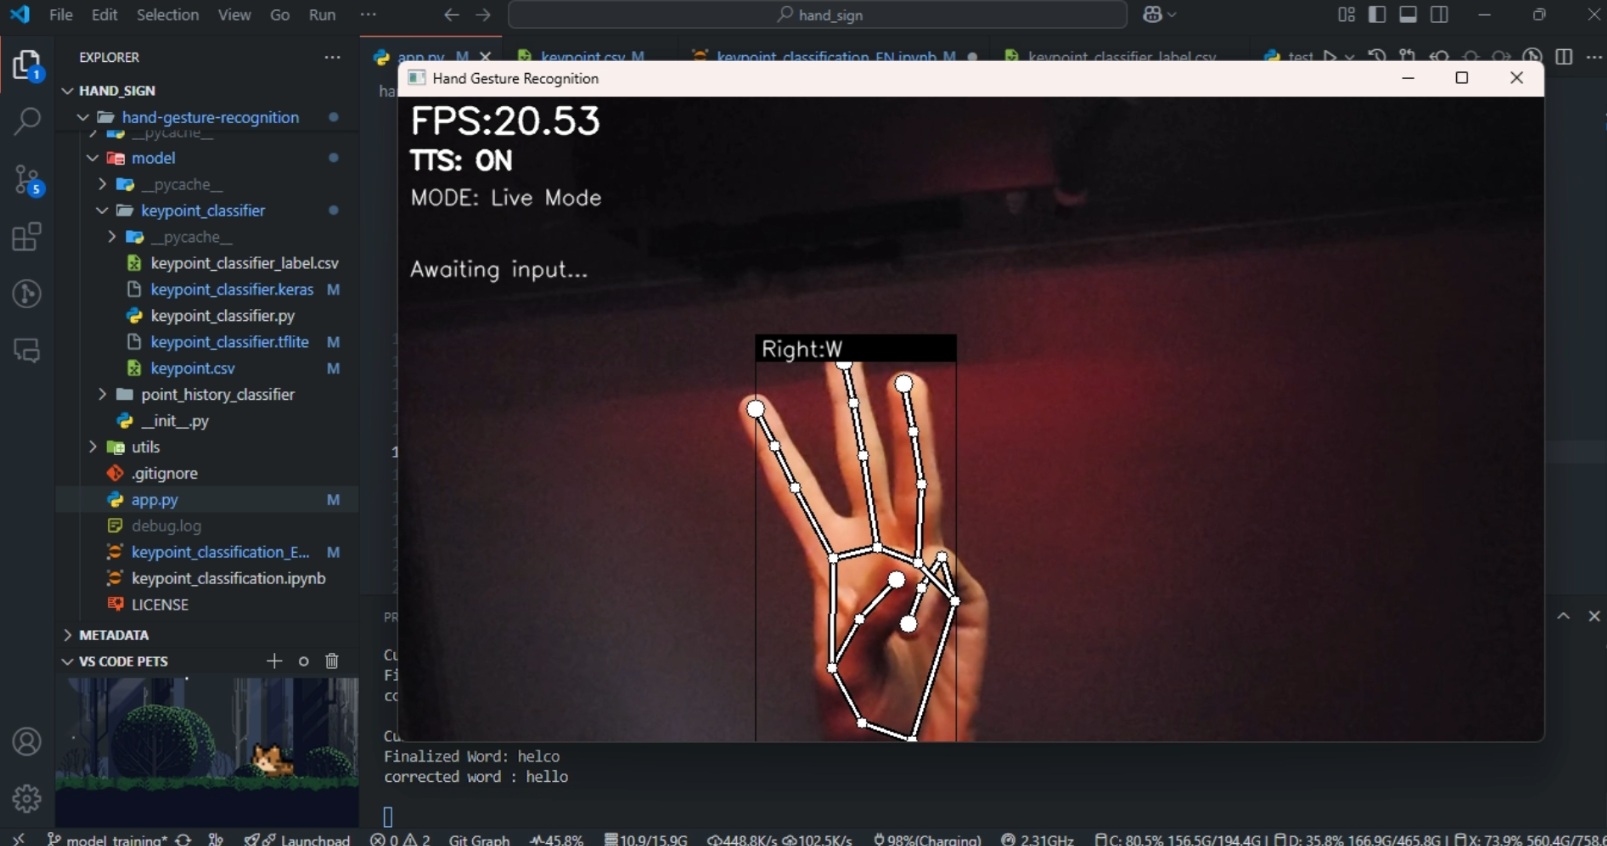Open the Customize Layout button
Image resolution: width=1607 pixels, height=846 pixels.
[1346, 15]
